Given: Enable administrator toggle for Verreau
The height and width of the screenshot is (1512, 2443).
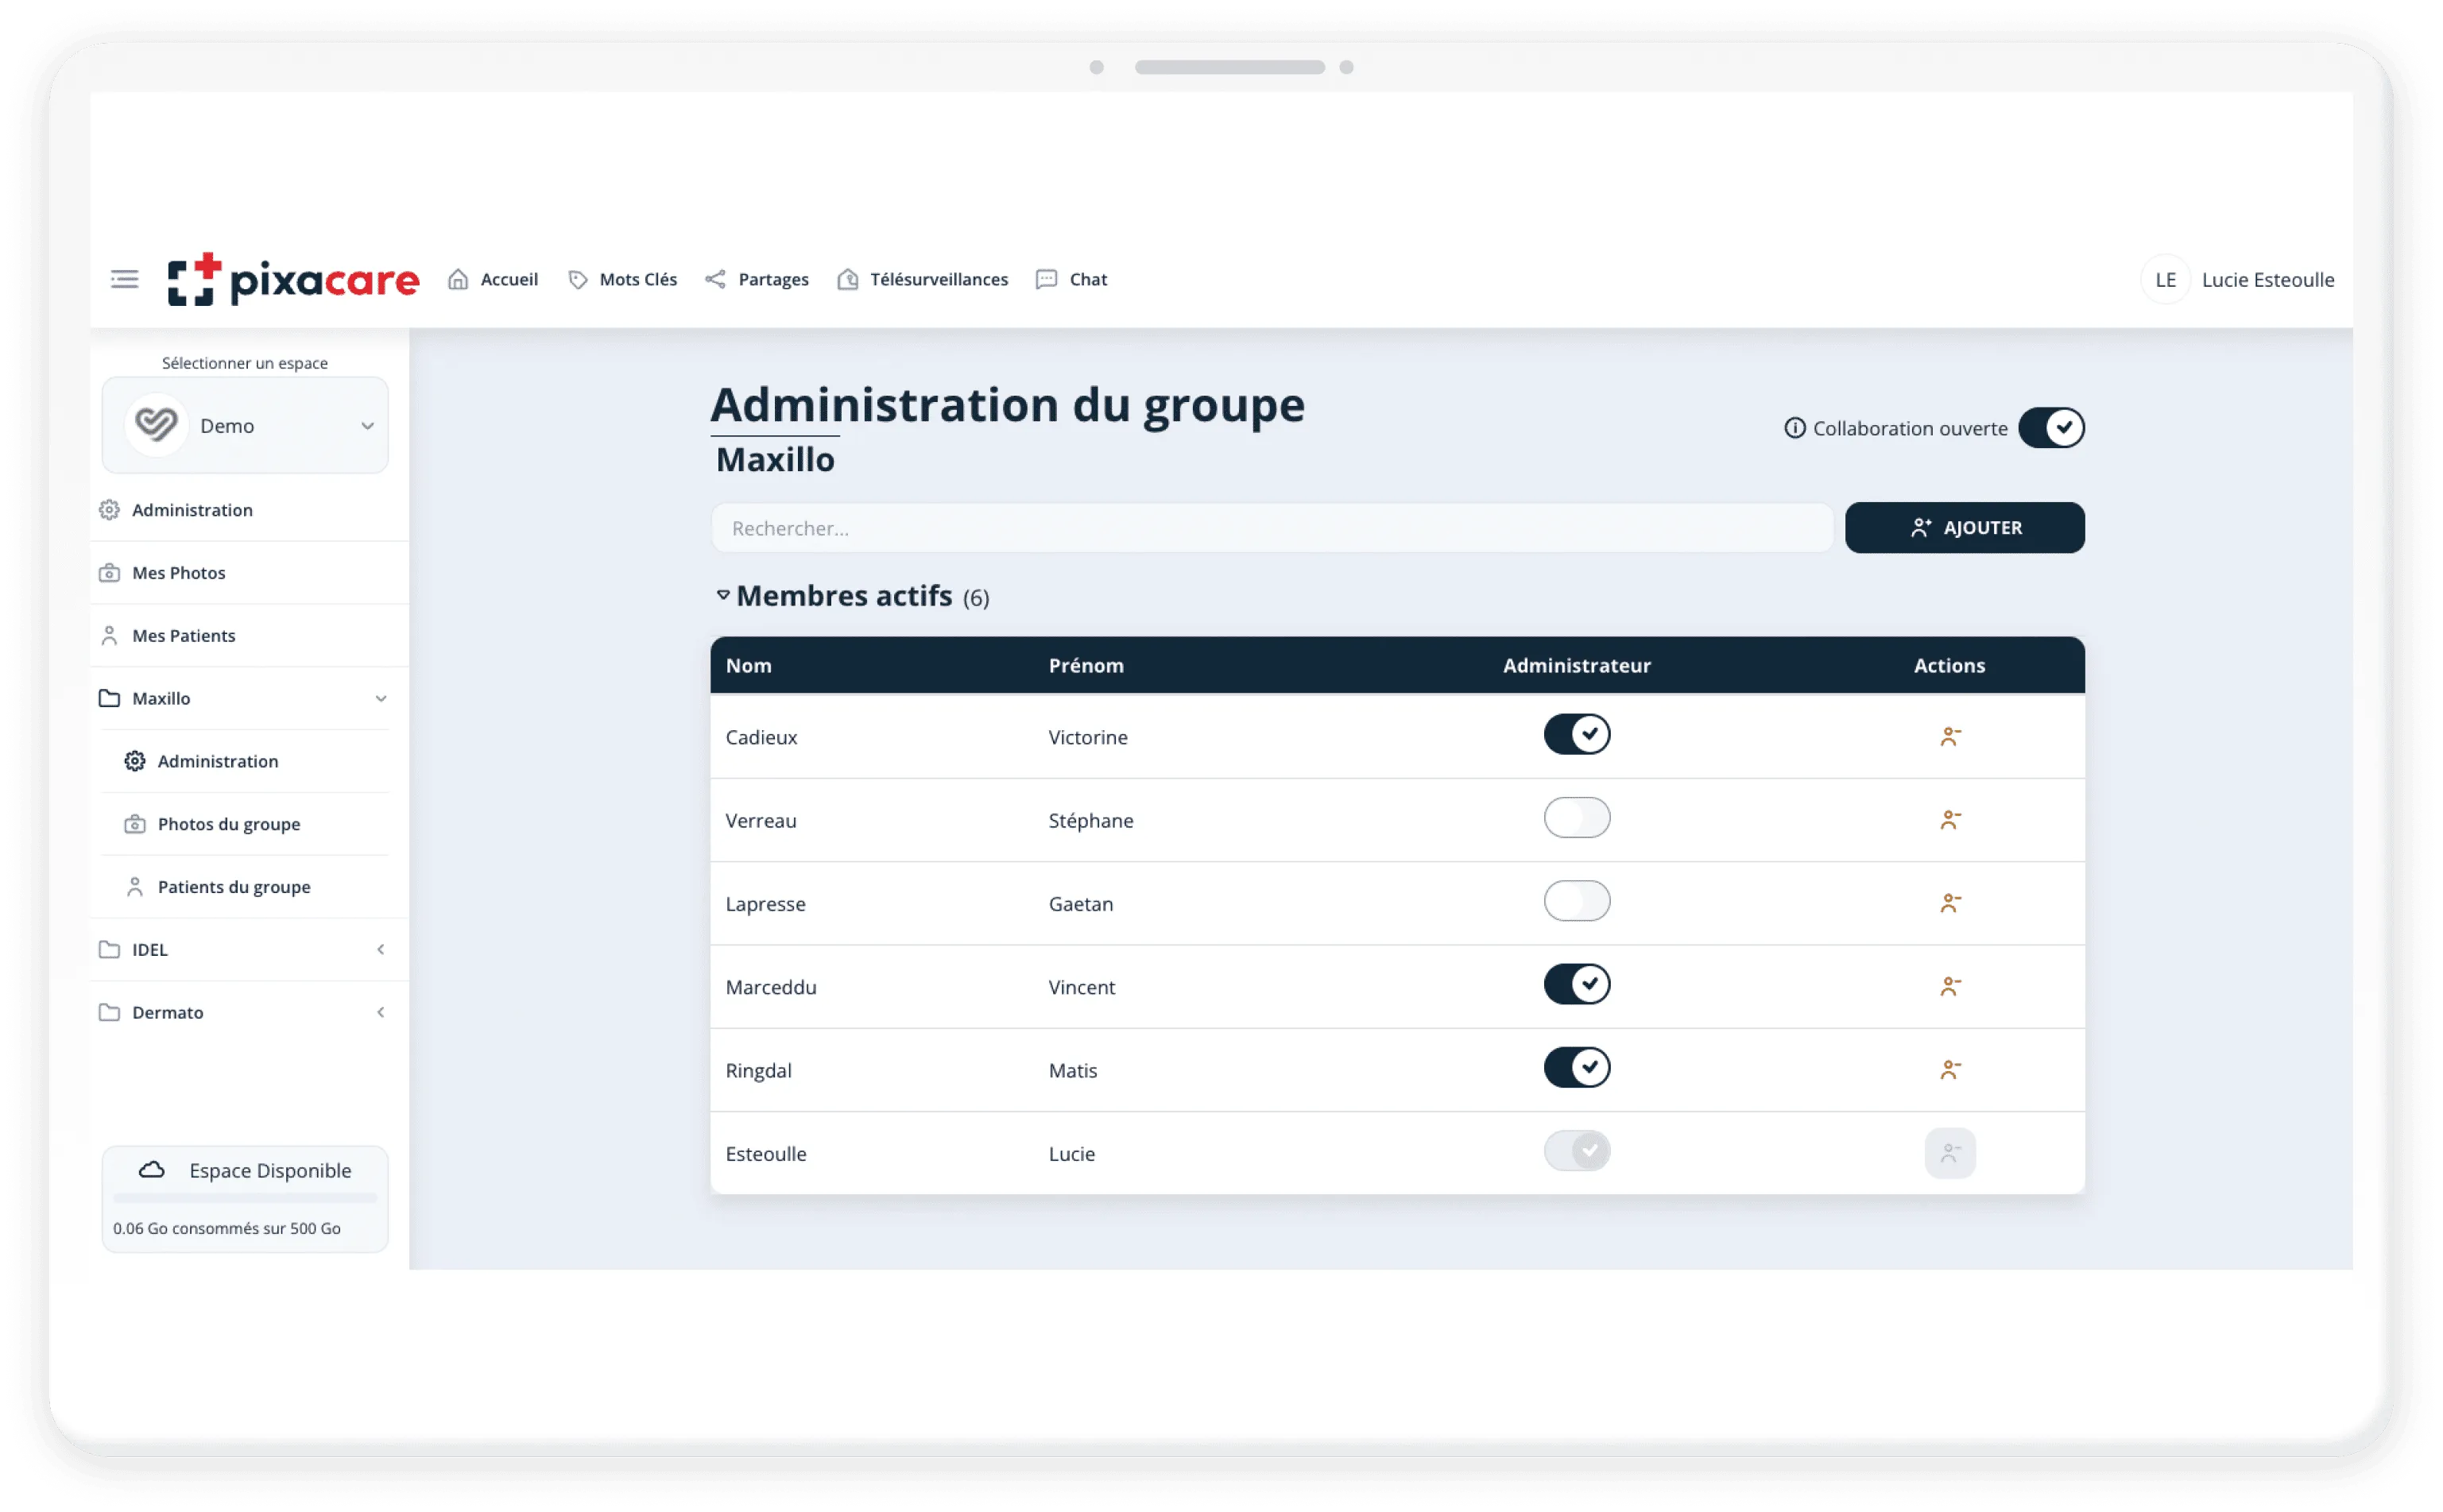Looking at the screenshot, I should point(1577,817).
